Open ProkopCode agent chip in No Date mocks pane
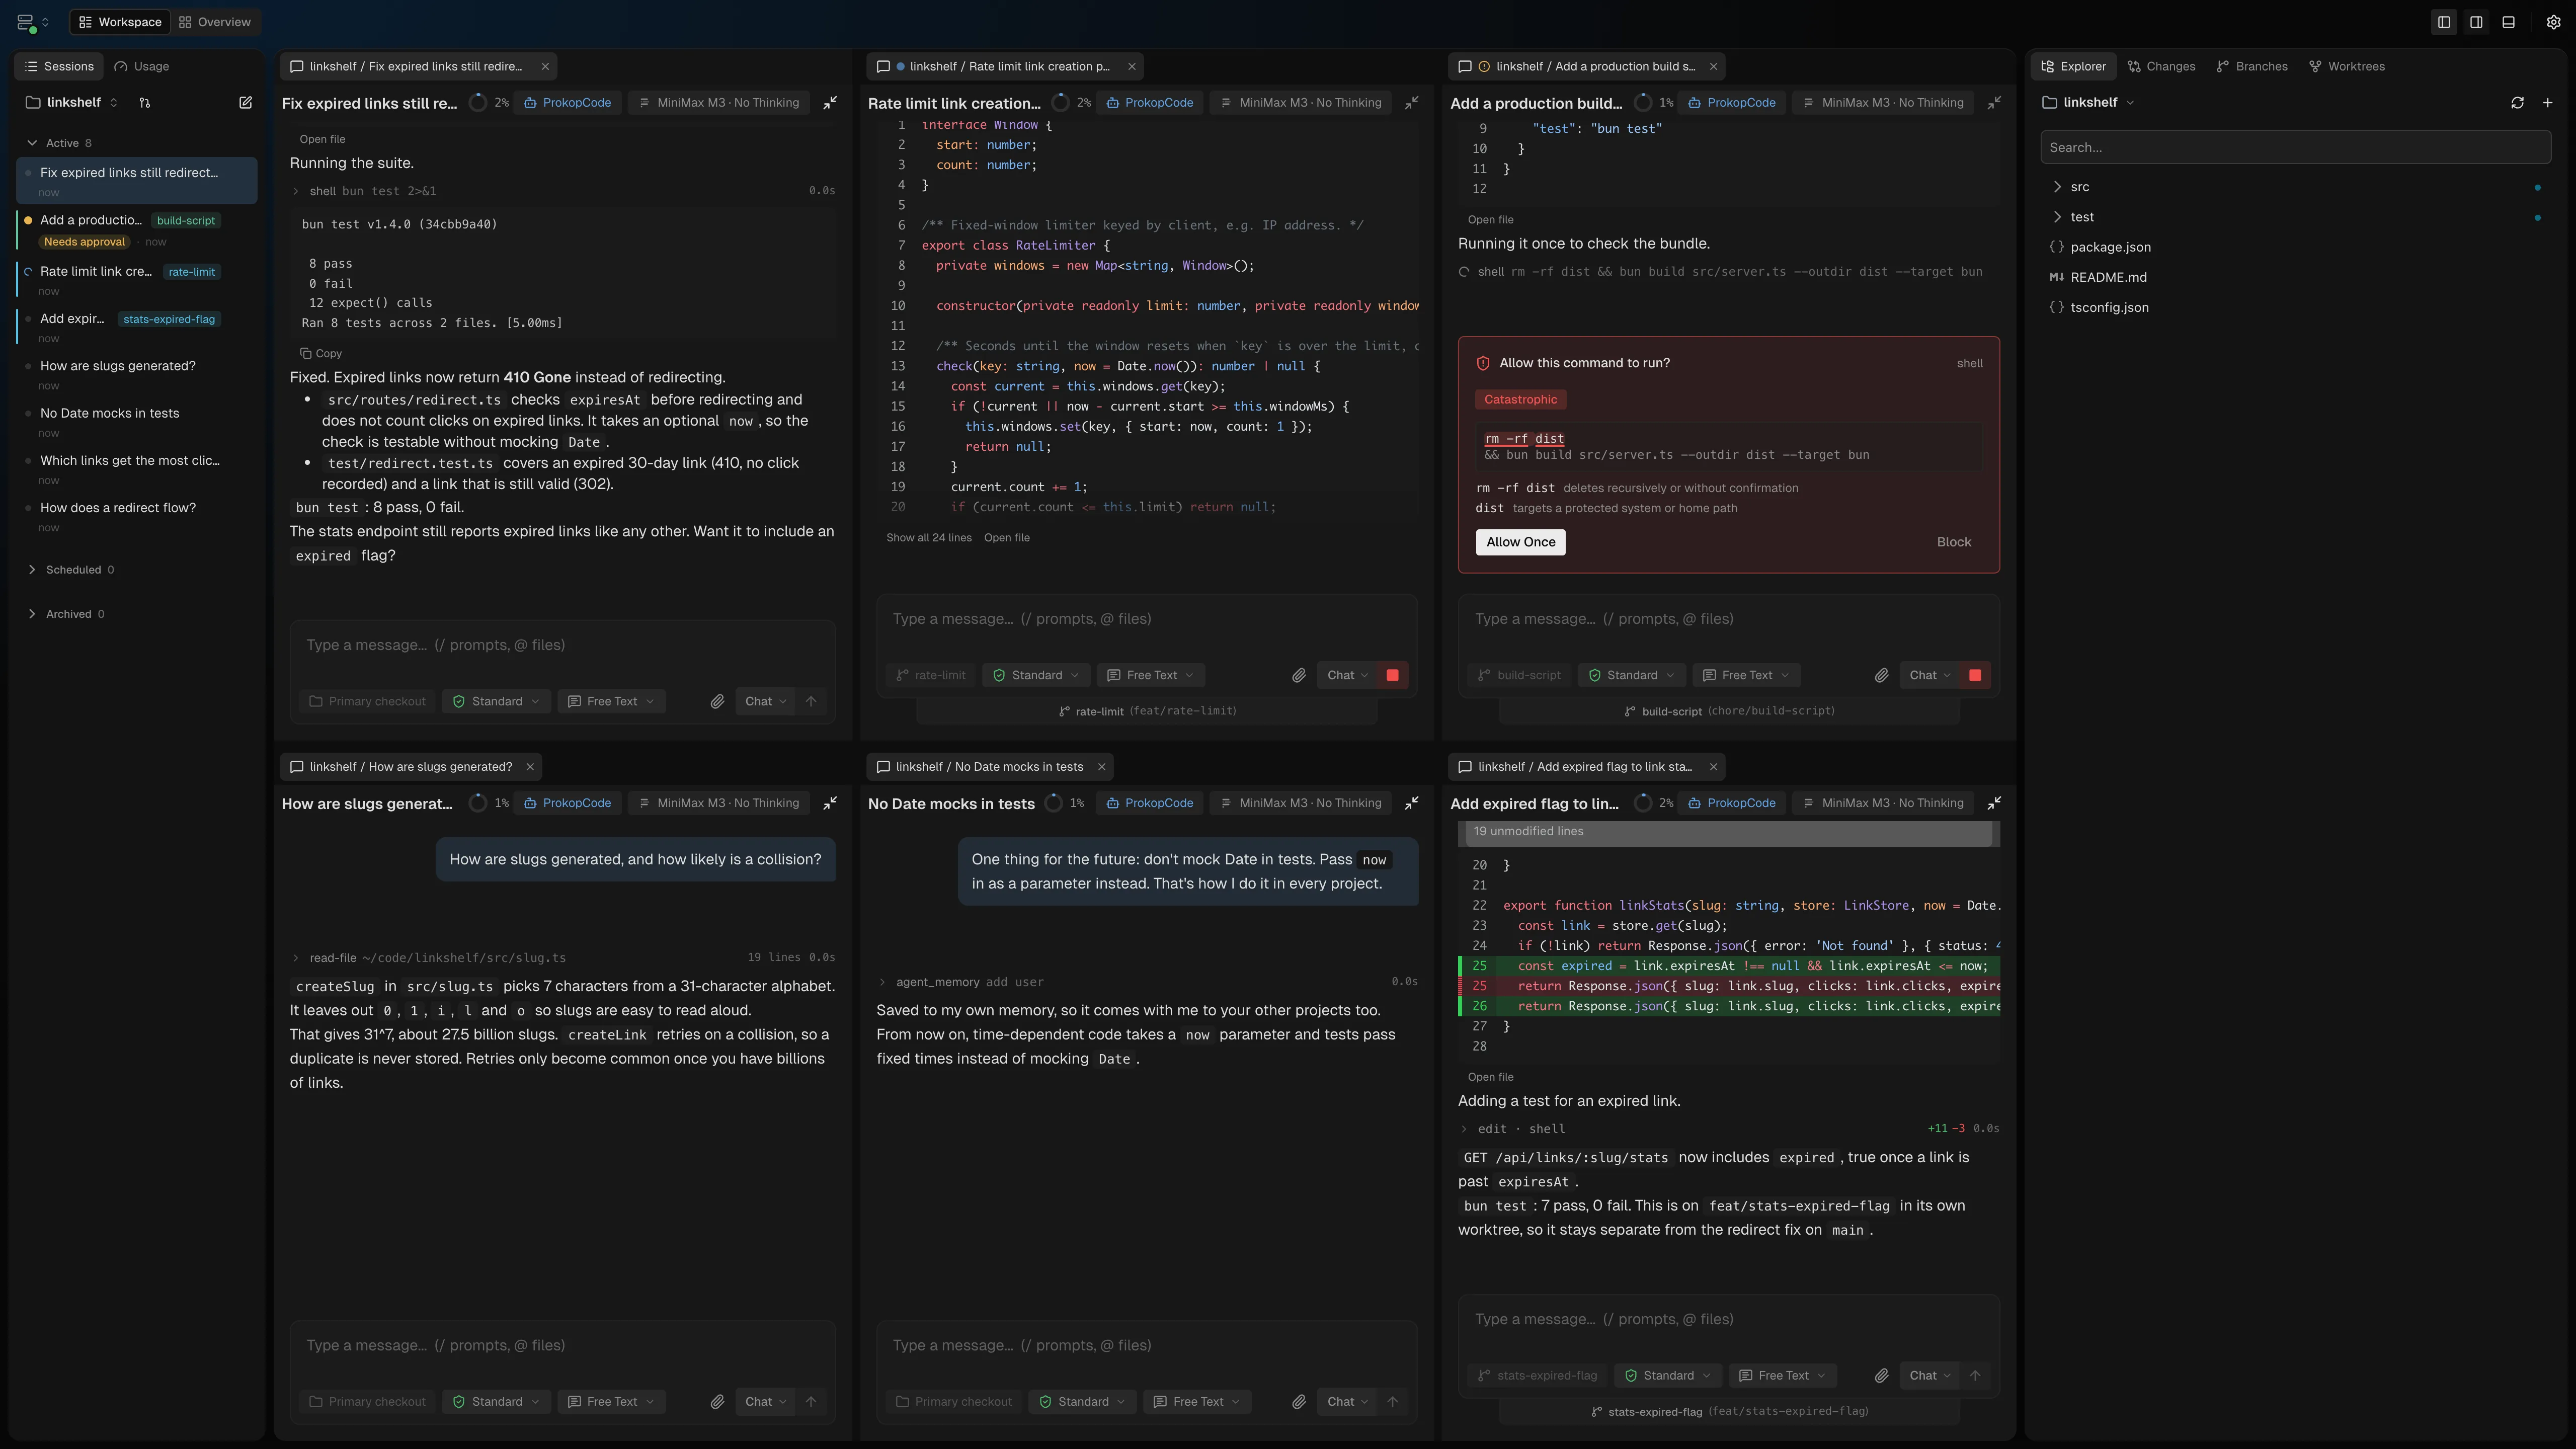2576x1449 pixels. click(1149, 803)
